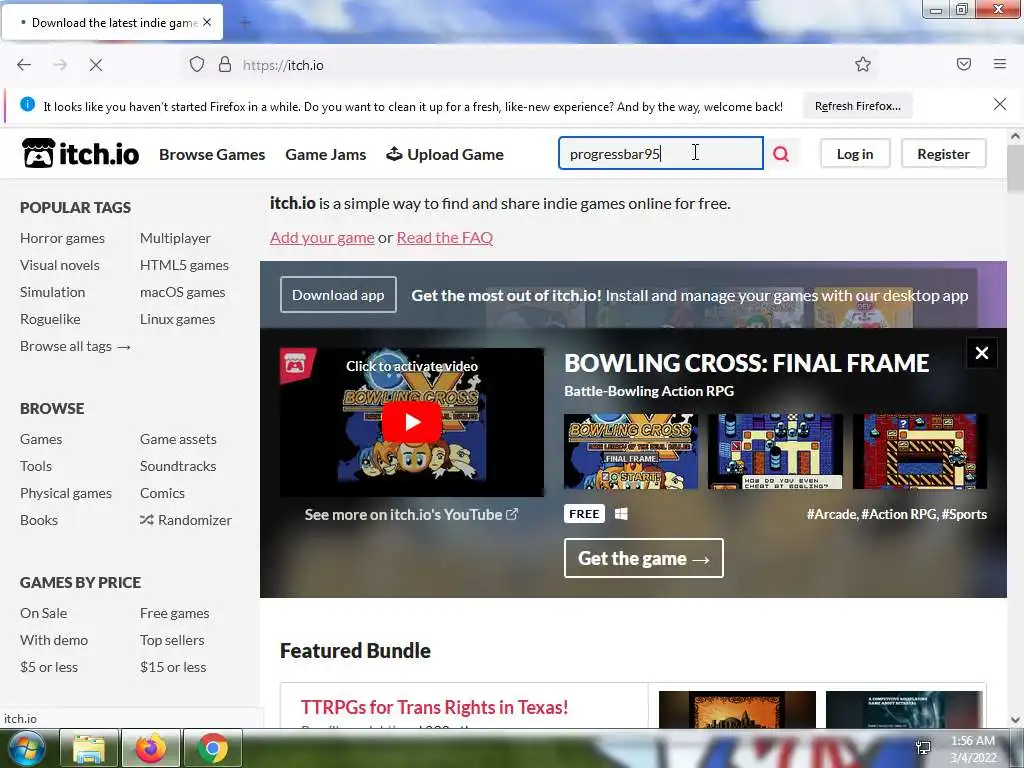Screen dimensions: 1024x768
Task: Click the itch.io logo in header
Action: (80, 153)
